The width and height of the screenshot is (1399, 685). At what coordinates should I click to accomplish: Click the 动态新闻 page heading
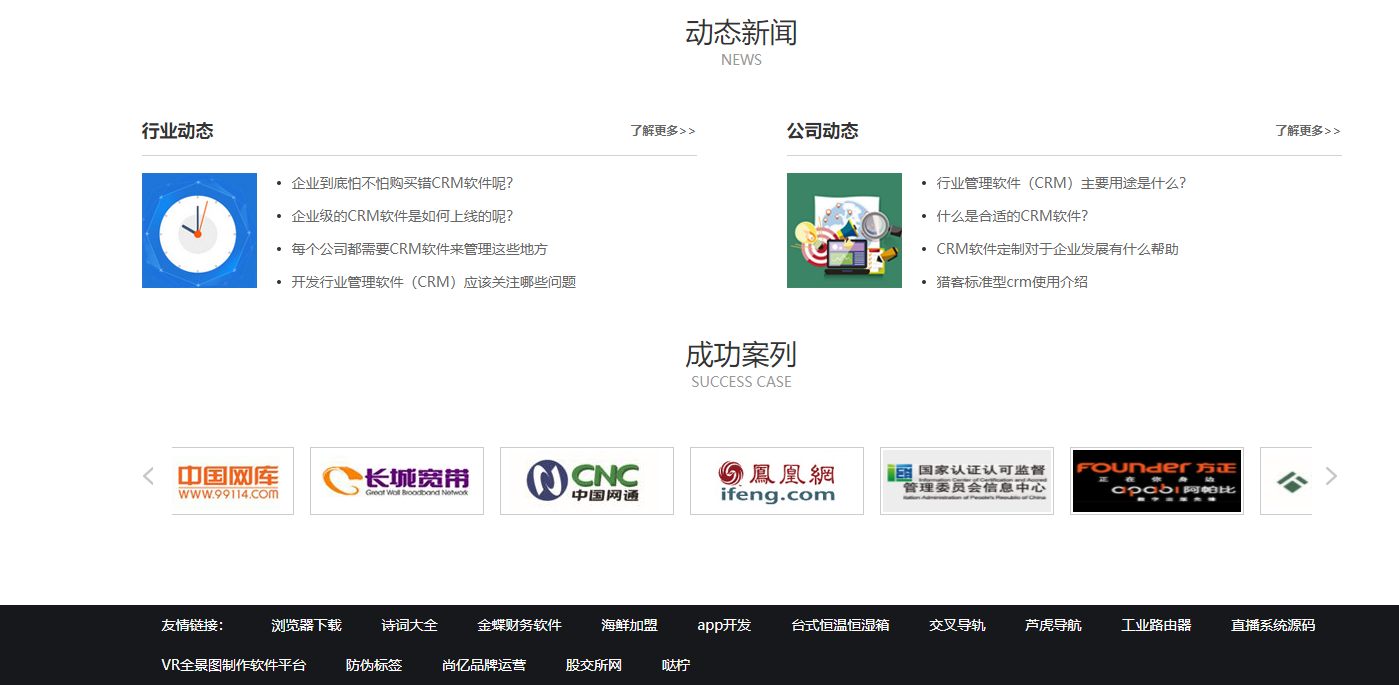tap(741, 33)
